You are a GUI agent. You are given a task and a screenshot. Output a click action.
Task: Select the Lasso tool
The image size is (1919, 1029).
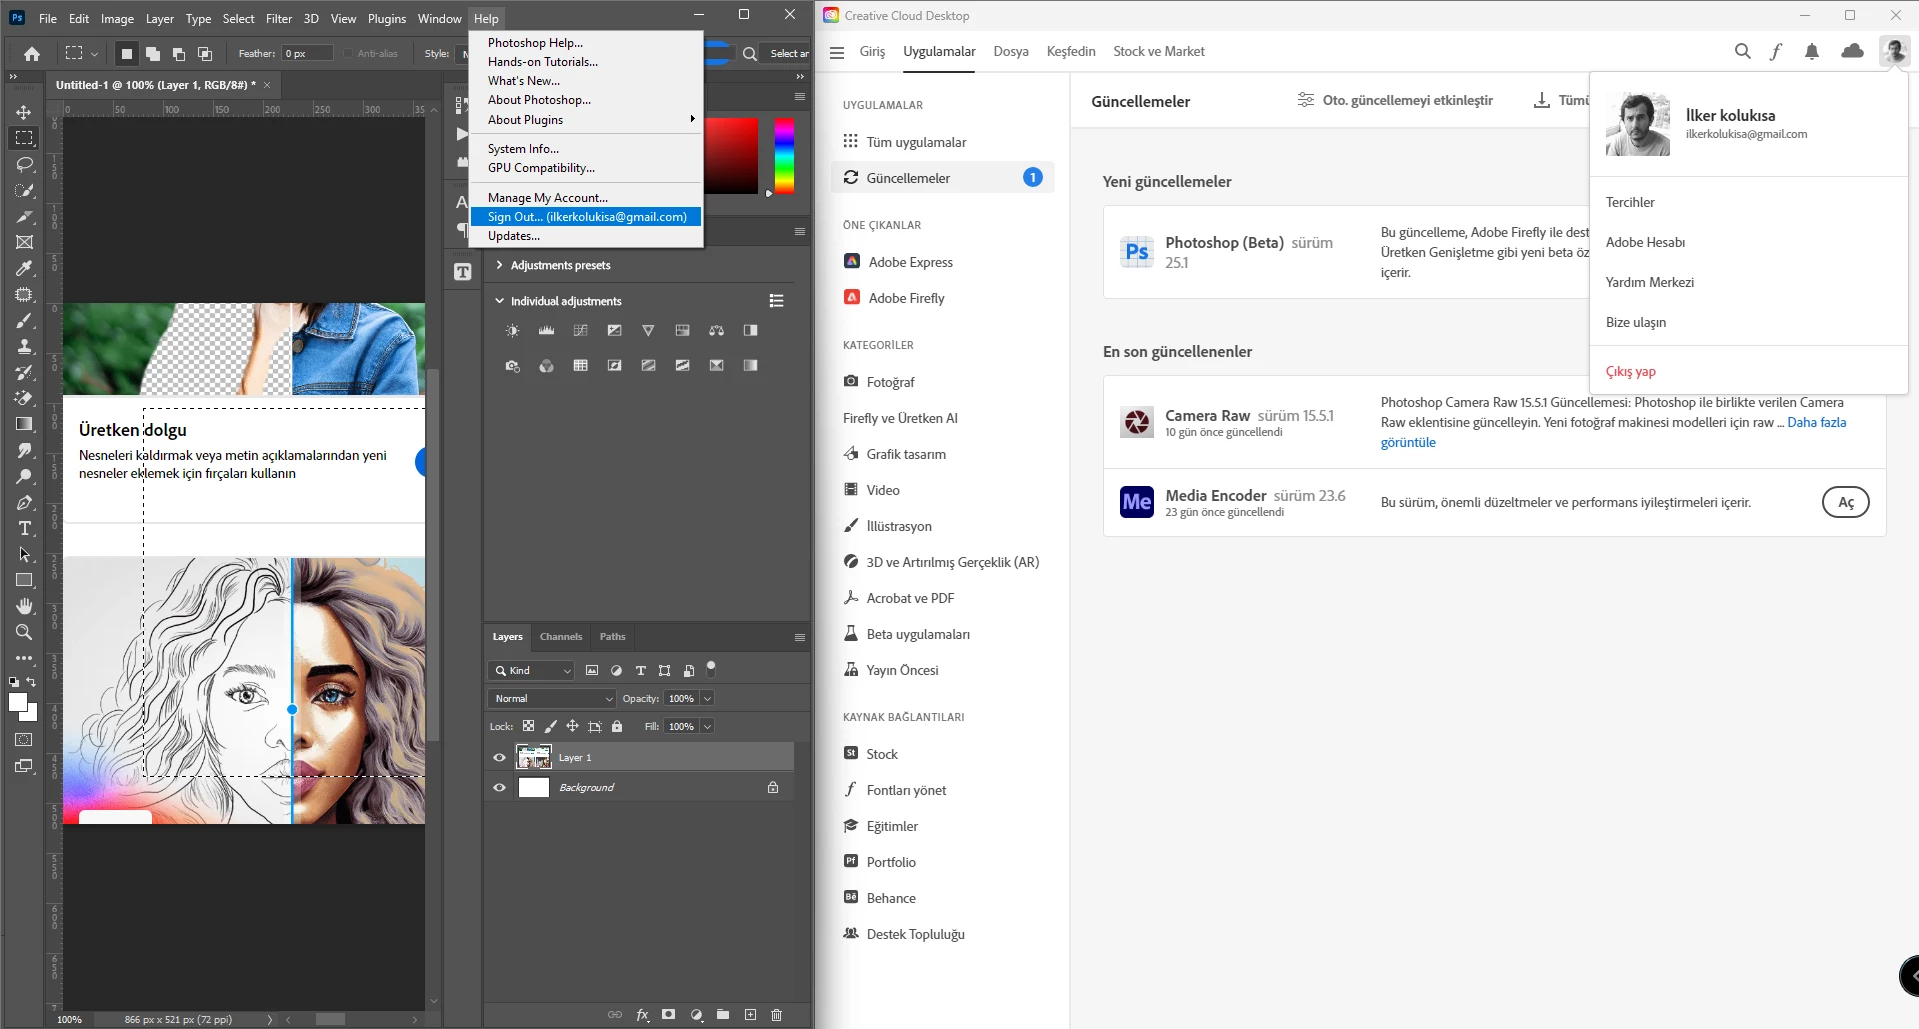click(x=24, y=164)
